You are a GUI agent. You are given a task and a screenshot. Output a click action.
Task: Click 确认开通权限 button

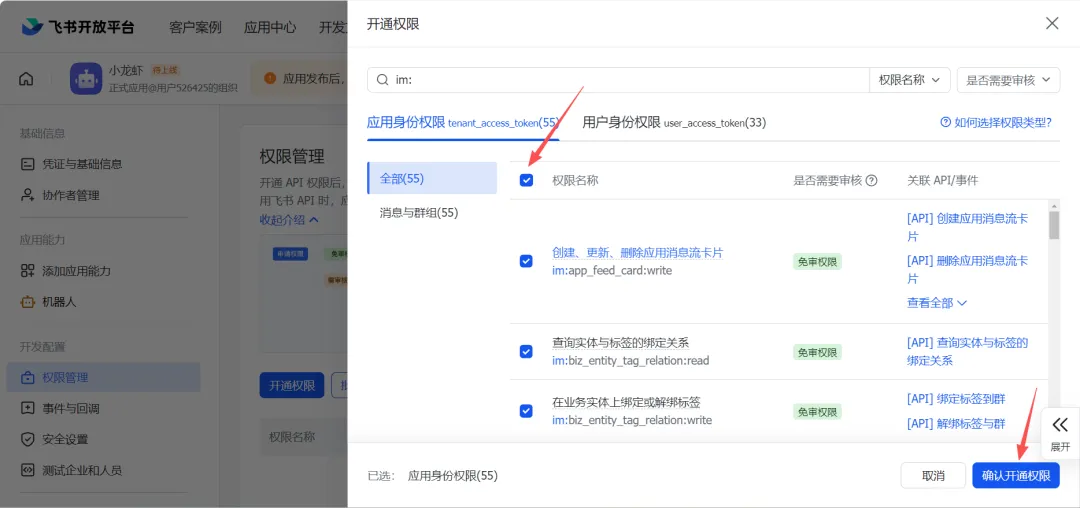pos(1016,476)
